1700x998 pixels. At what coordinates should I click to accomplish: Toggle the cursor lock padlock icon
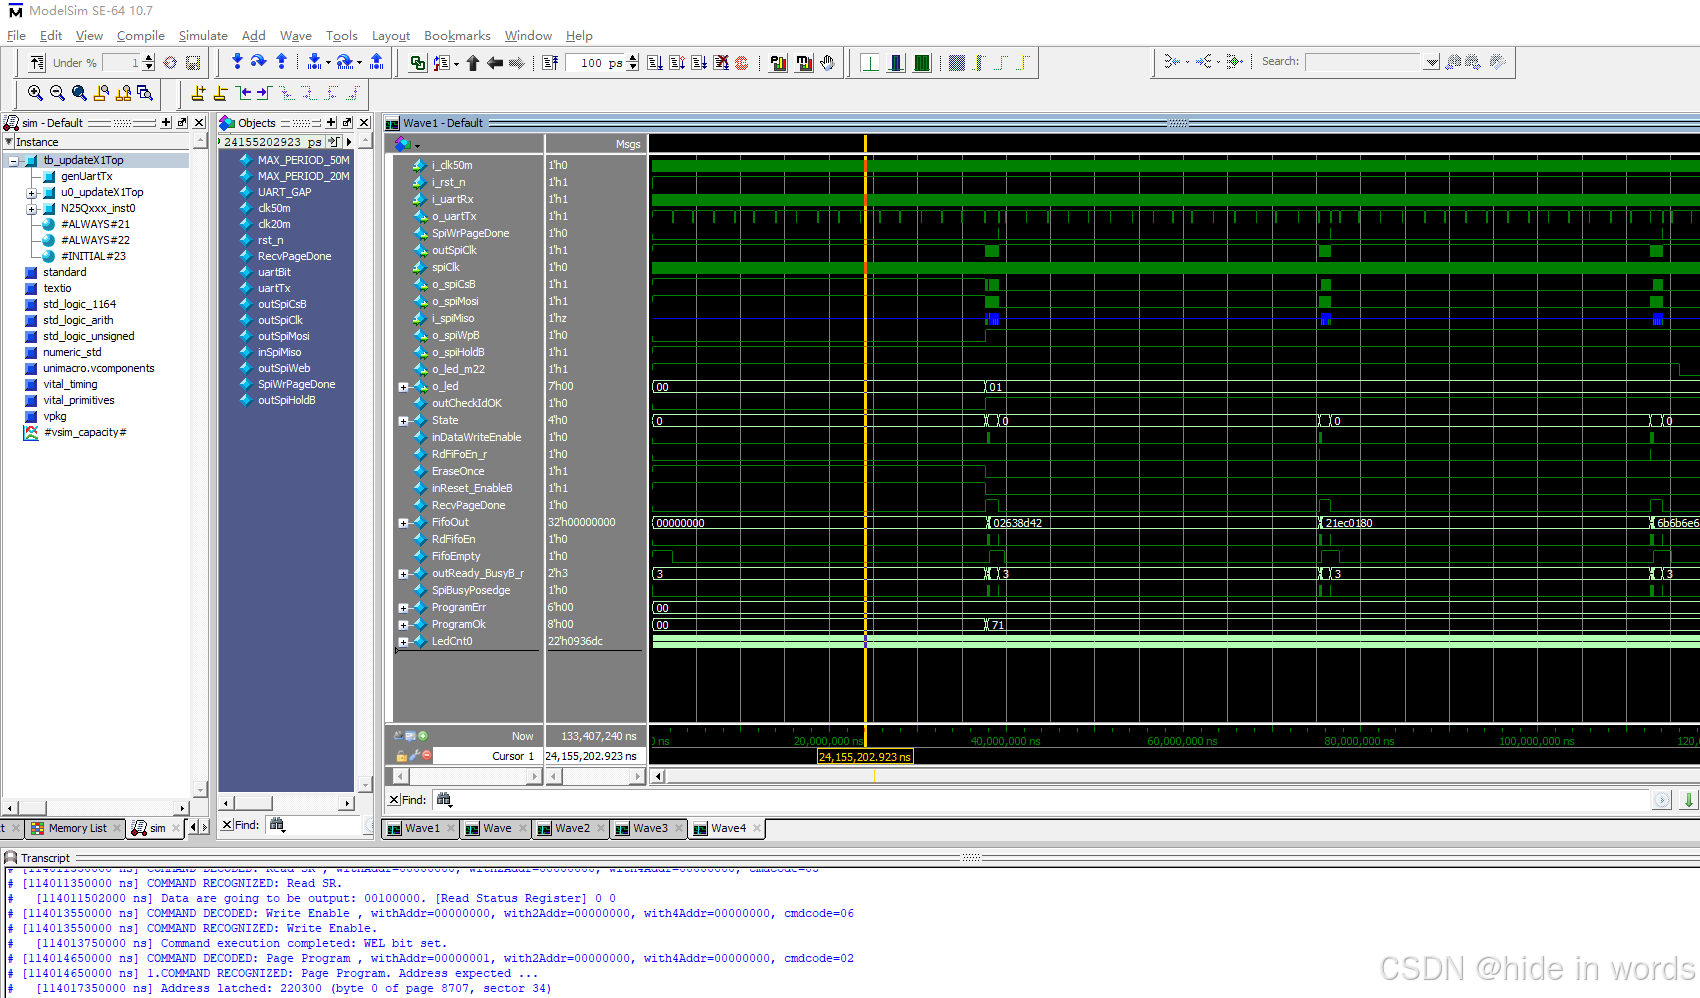coord(401,756)
